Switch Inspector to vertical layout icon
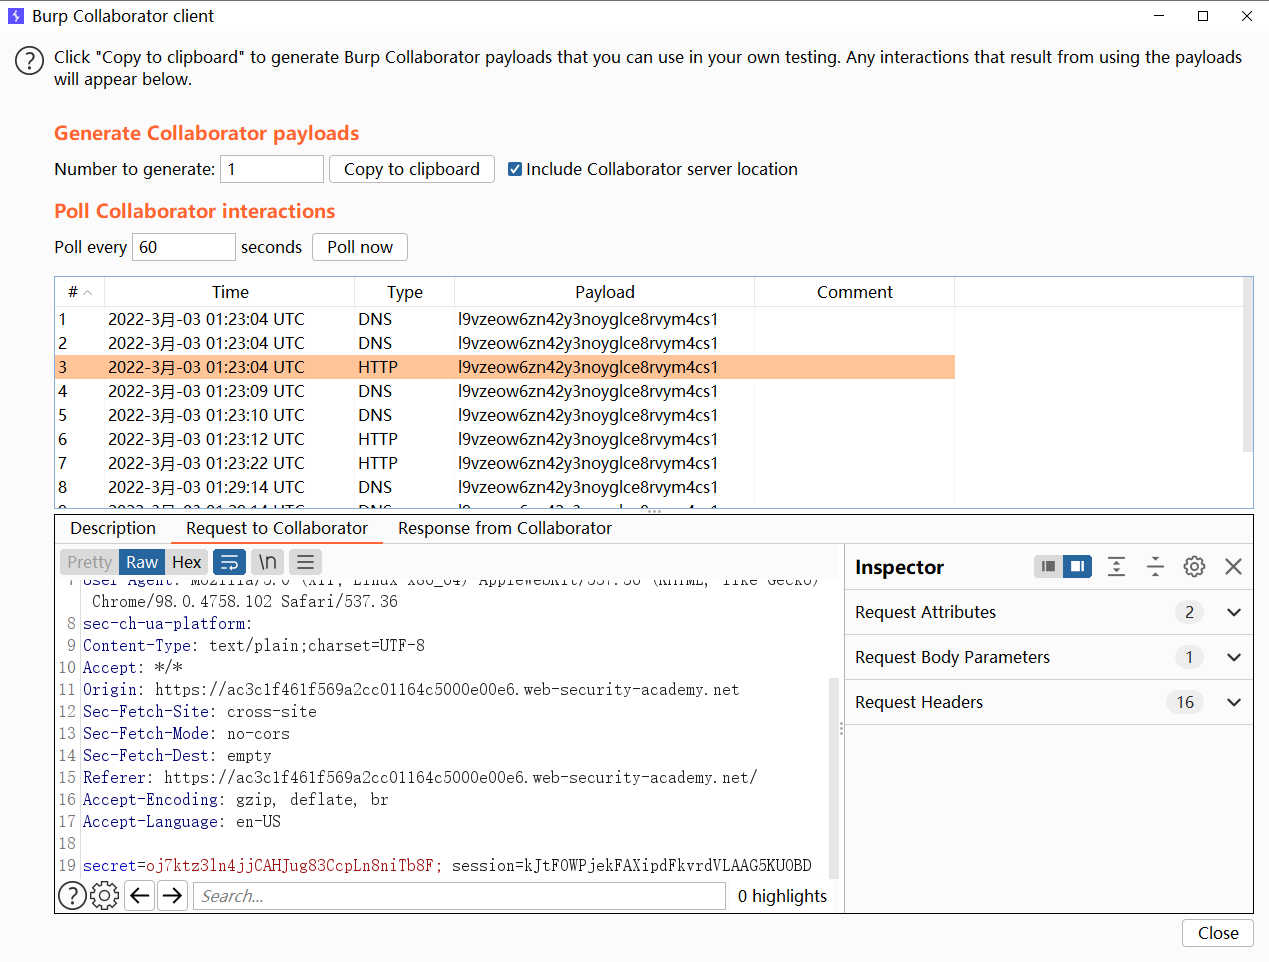1269x962 pixels. [x=1048, y=567]
